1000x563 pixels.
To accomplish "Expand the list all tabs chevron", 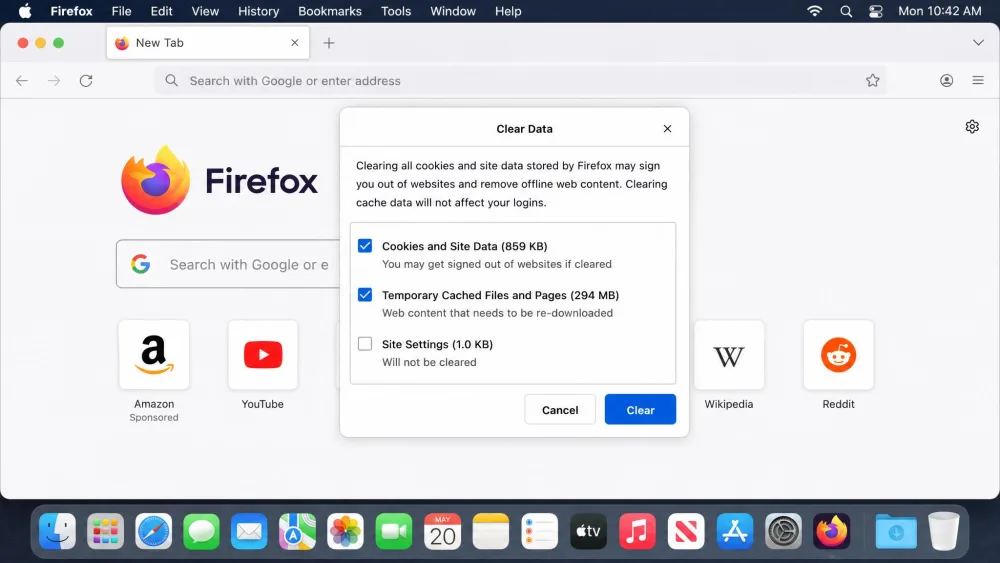I will (978, 43).
